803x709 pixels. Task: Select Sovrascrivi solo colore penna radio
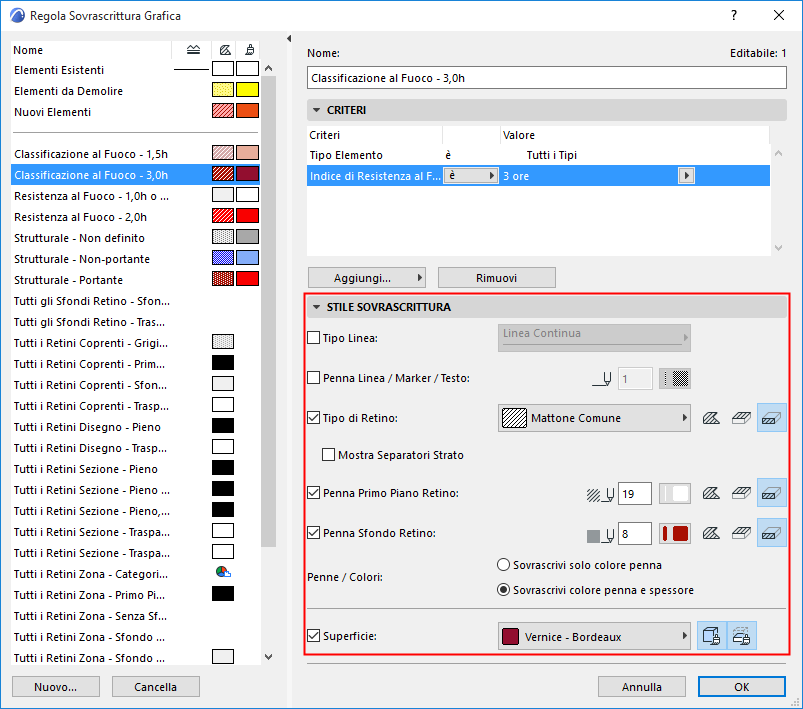pos(503,565)
